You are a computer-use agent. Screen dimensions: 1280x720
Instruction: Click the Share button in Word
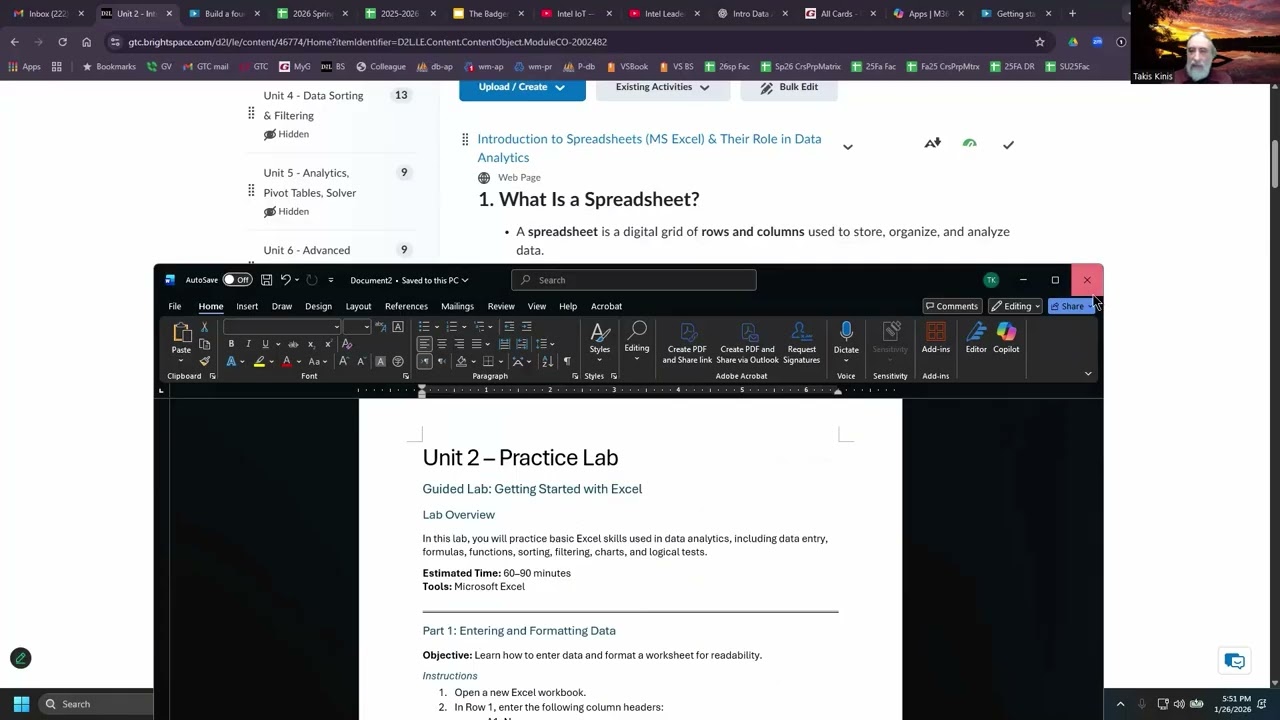[x=1071, y=306]
